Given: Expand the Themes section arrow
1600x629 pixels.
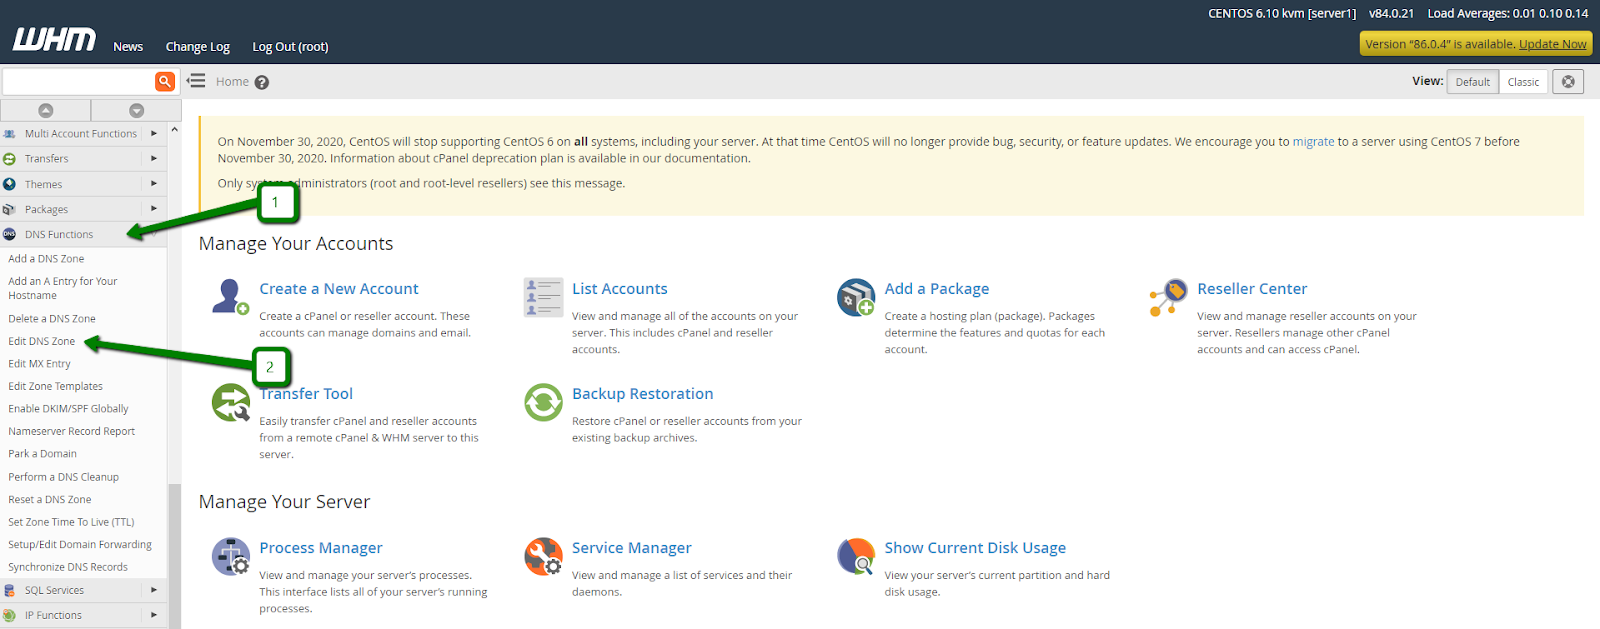Looking at the screenshot, I should tap(154, 183).
